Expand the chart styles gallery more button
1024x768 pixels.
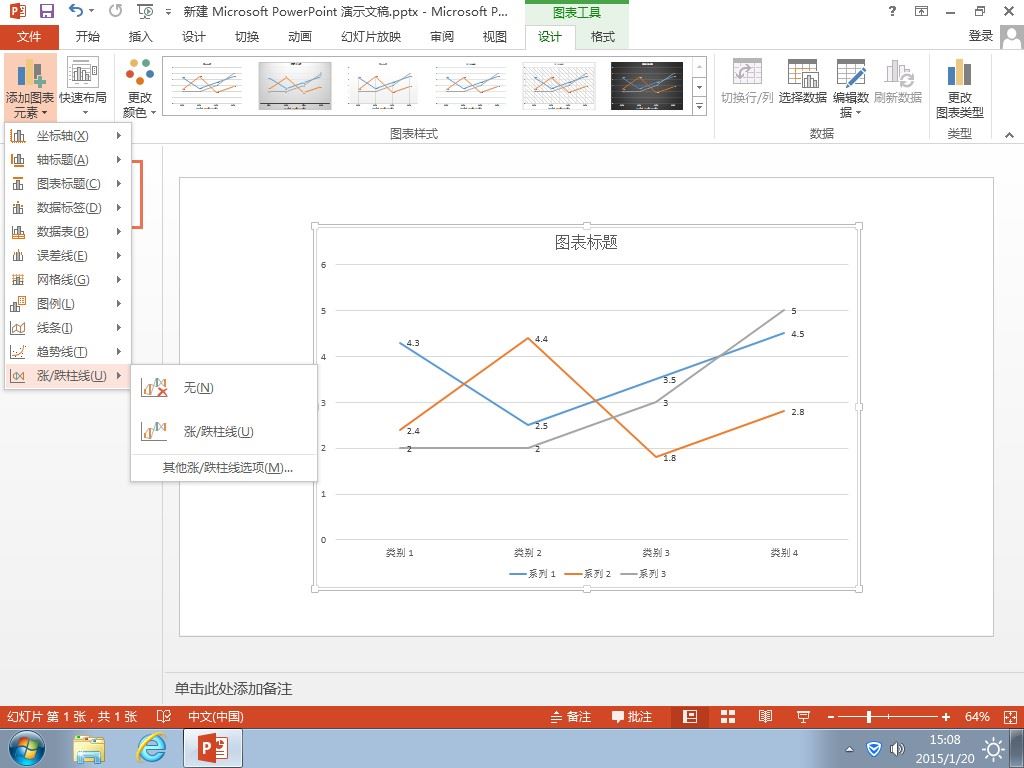click(x=699, y=106)
